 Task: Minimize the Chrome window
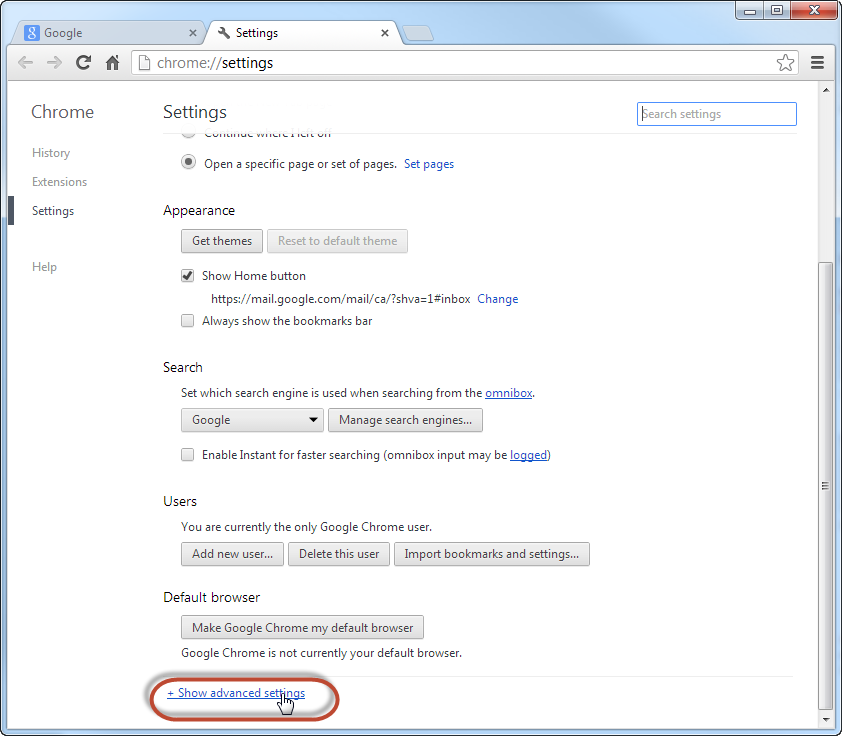click(x=750, y=11)
